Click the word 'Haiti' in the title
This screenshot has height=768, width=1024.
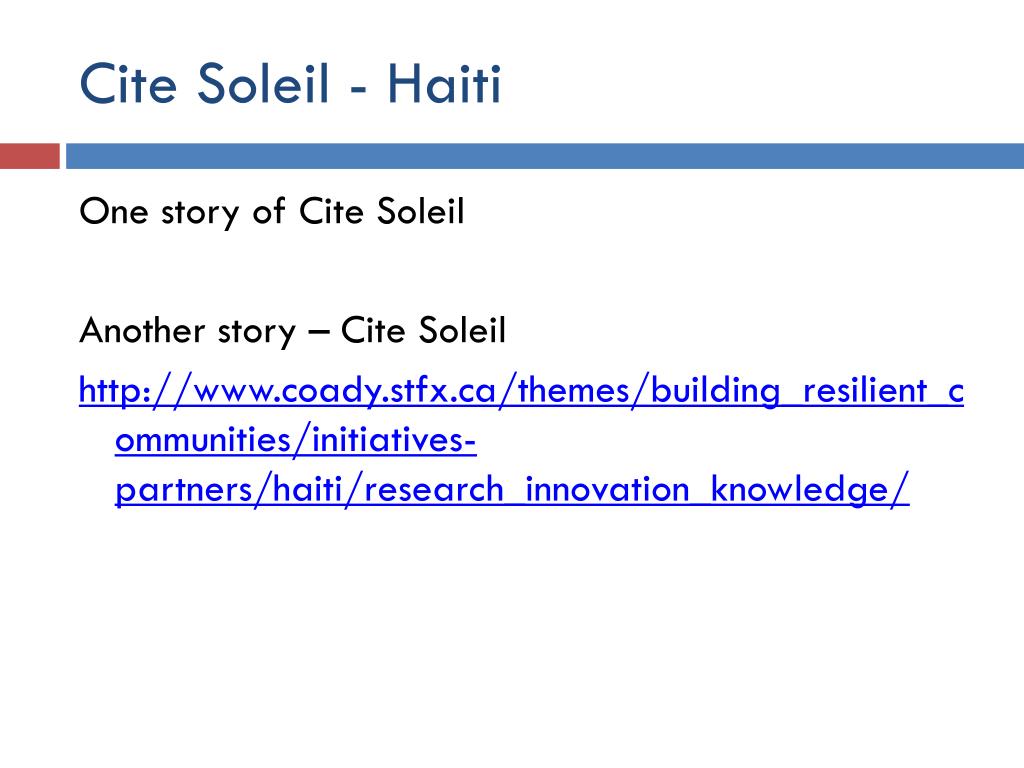(444, 83)
